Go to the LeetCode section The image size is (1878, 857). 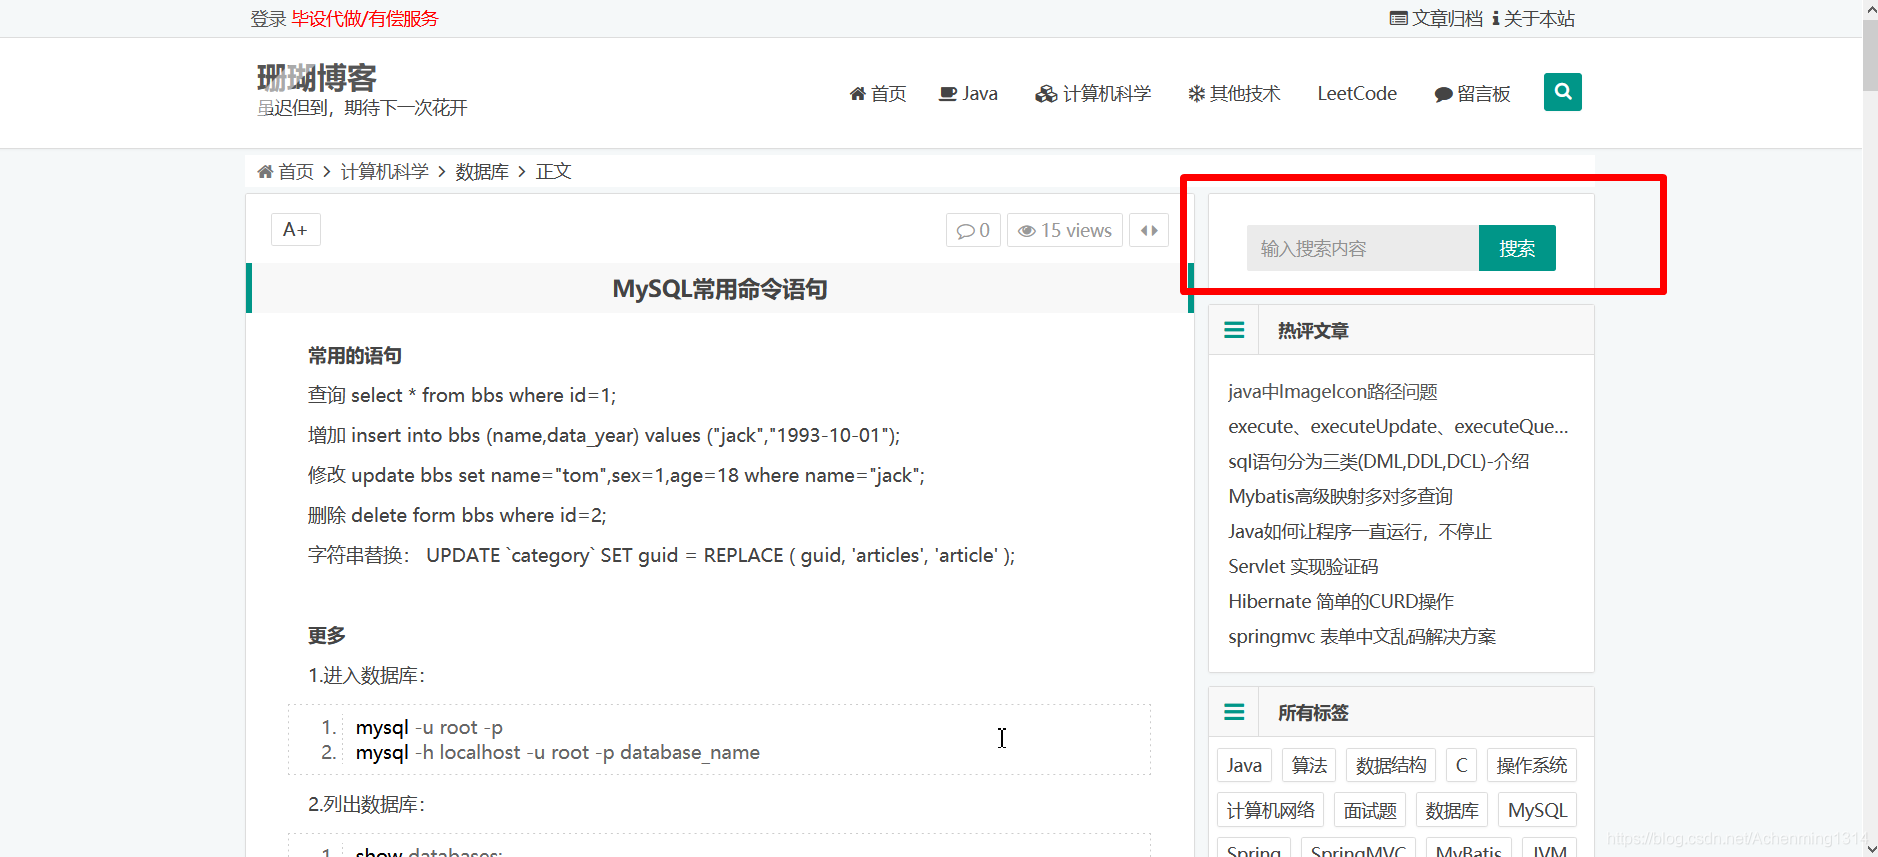pos(1357,93)
